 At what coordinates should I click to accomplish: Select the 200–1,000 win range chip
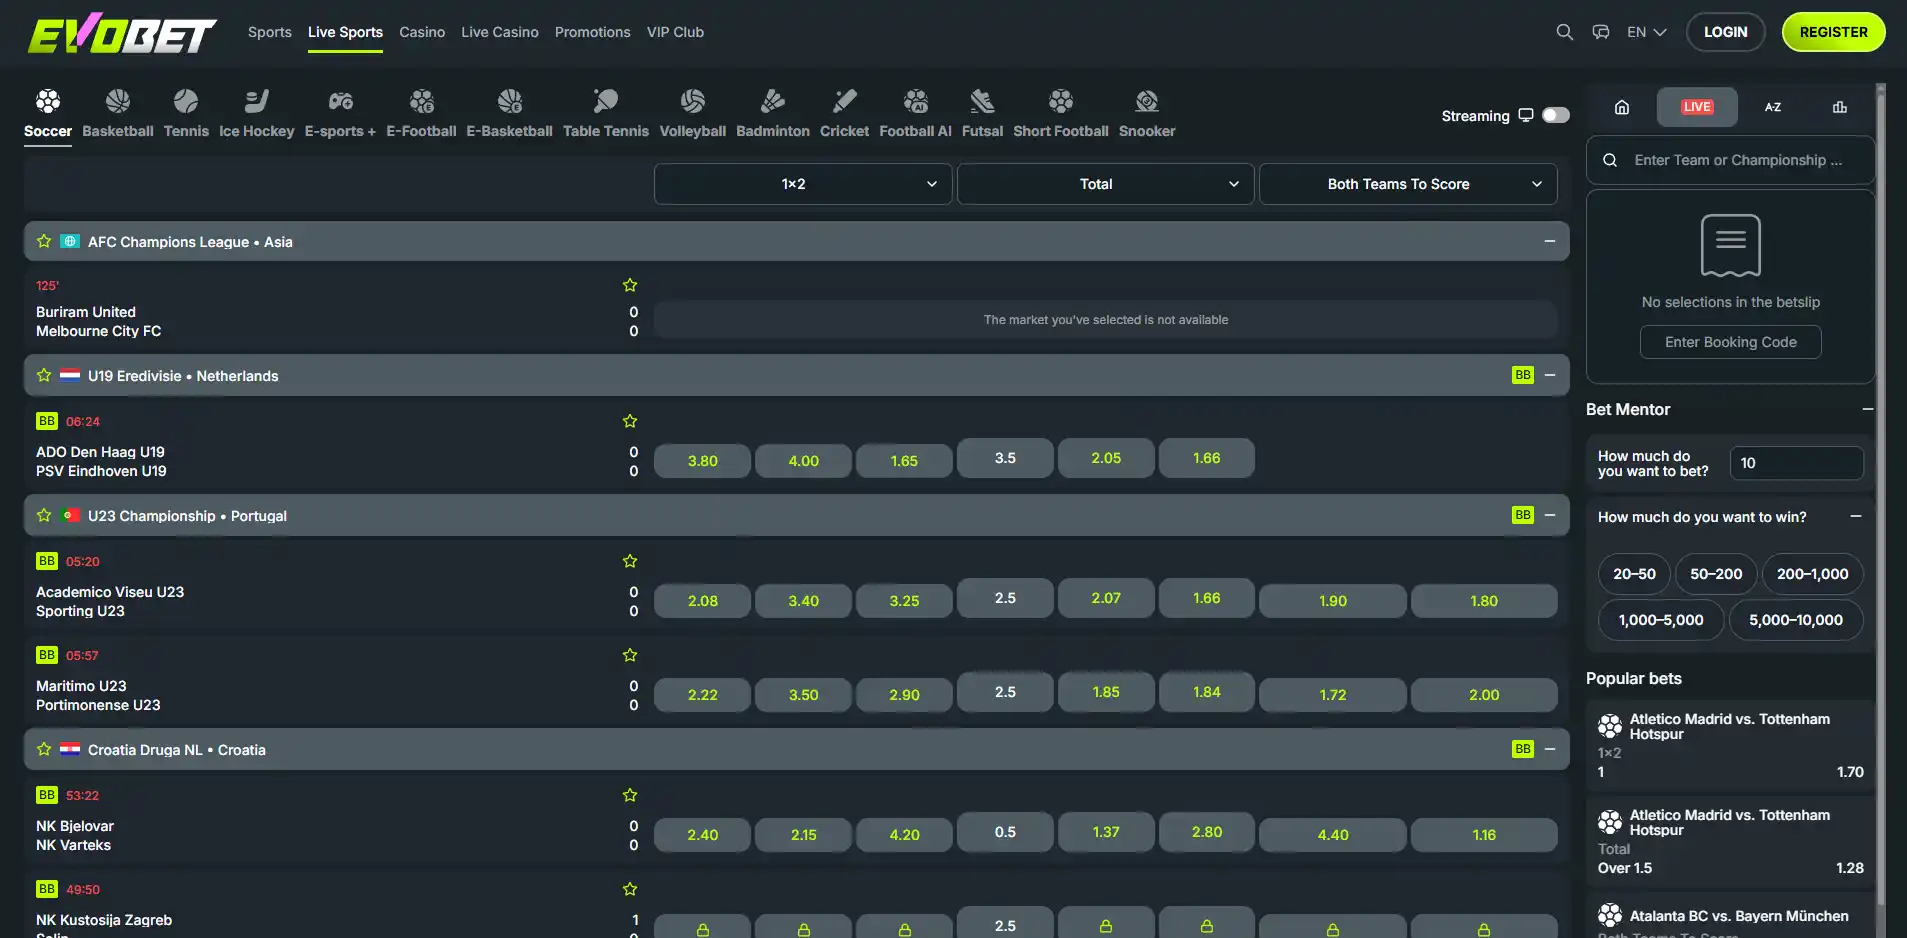pos(1813,574)
